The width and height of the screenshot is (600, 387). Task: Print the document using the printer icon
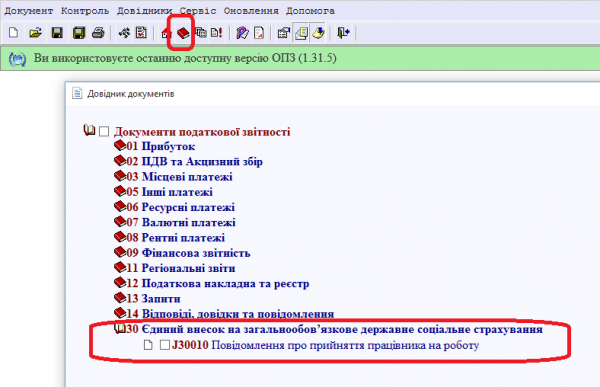coord(98,33)
